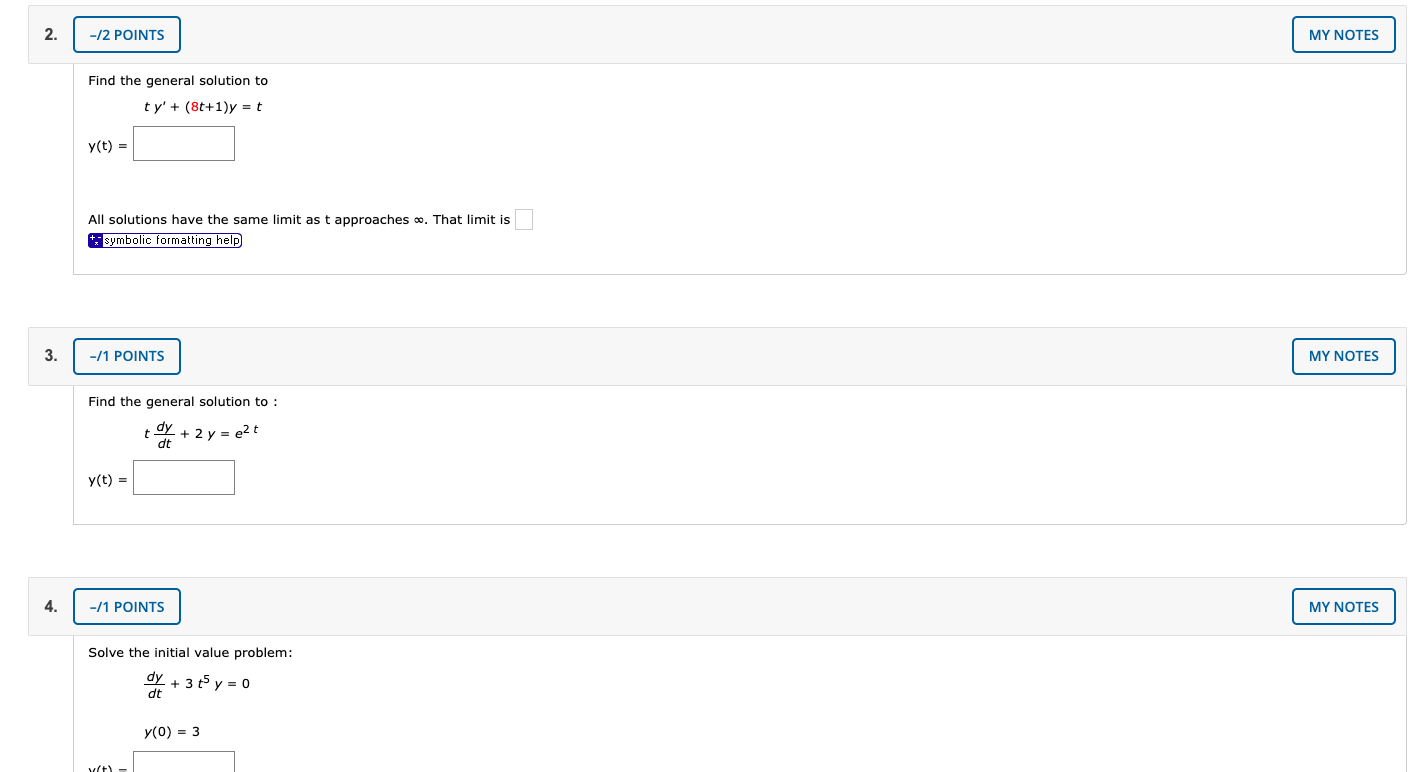Click the question number 3 label
This screenshot has width=1422, height=772.
51,355
